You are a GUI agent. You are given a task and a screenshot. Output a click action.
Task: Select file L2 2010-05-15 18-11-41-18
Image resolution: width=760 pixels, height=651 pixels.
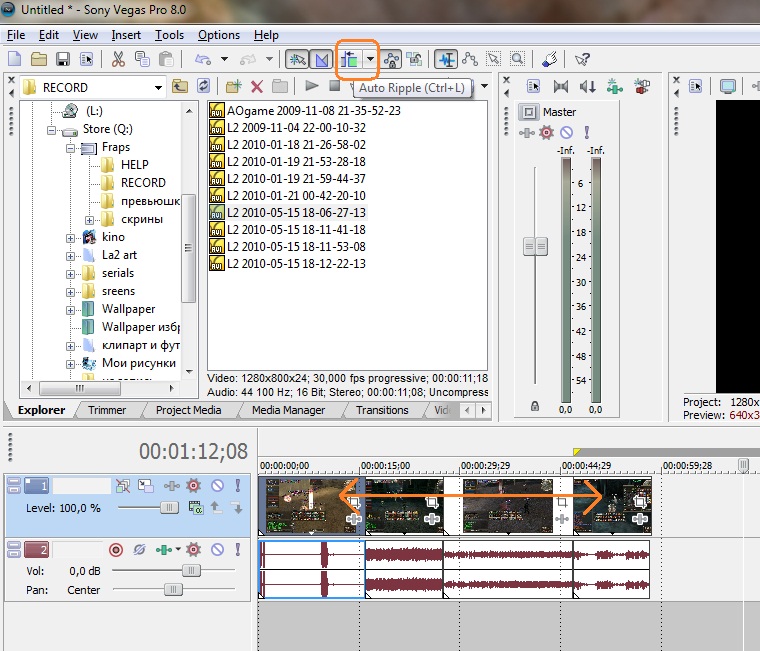click(x=295, y=230)
